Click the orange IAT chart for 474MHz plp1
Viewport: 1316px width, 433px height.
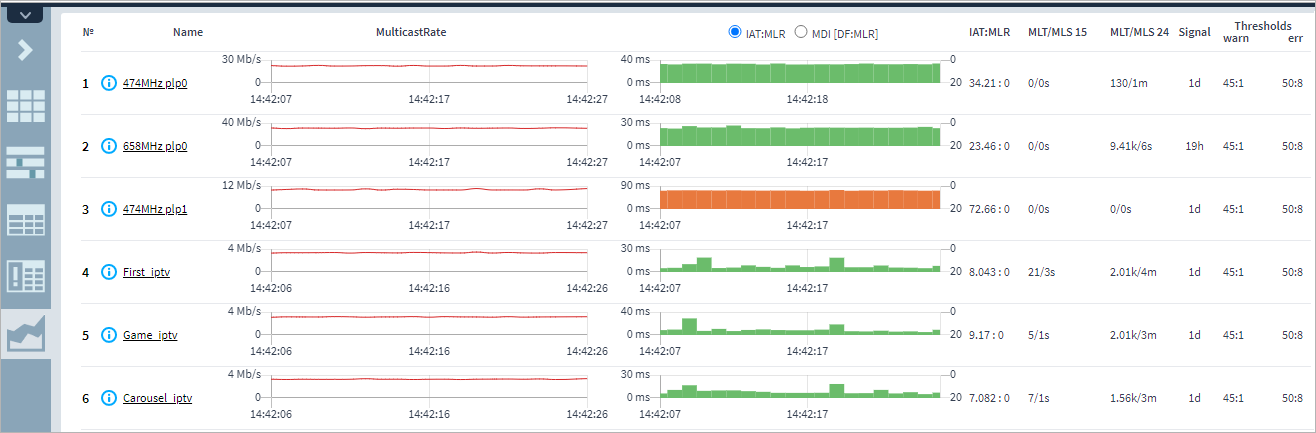pos(800,199)
